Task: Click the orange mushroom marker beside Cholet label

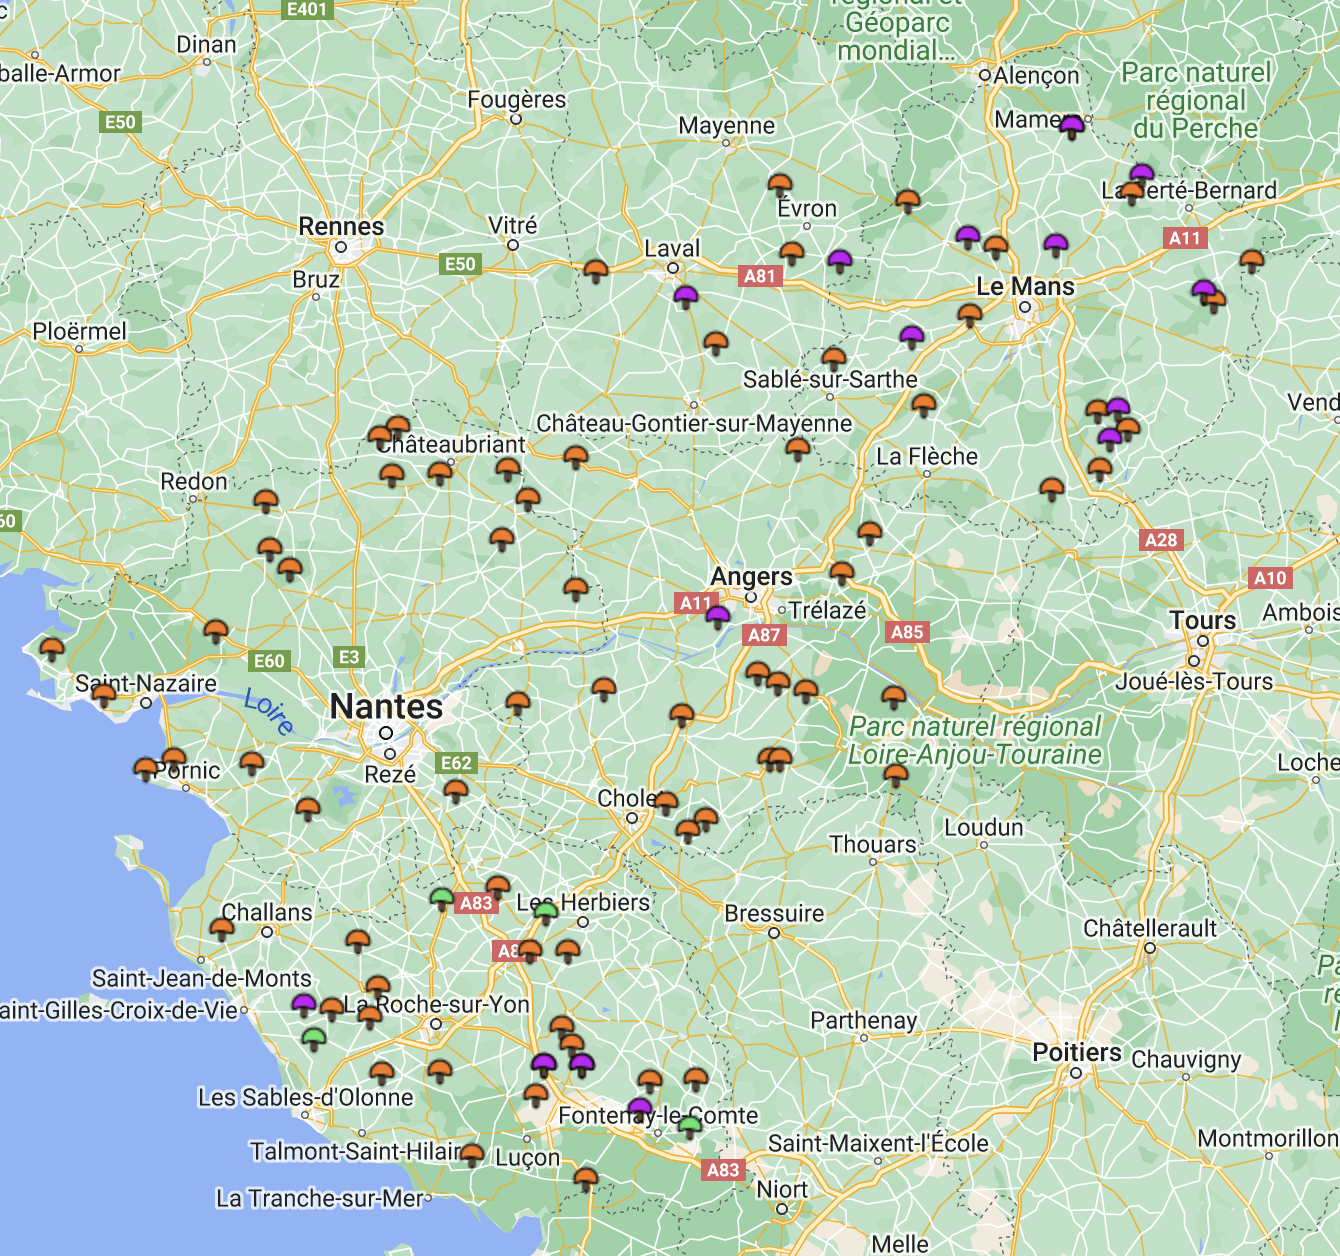Action: [x=666, y=802]
